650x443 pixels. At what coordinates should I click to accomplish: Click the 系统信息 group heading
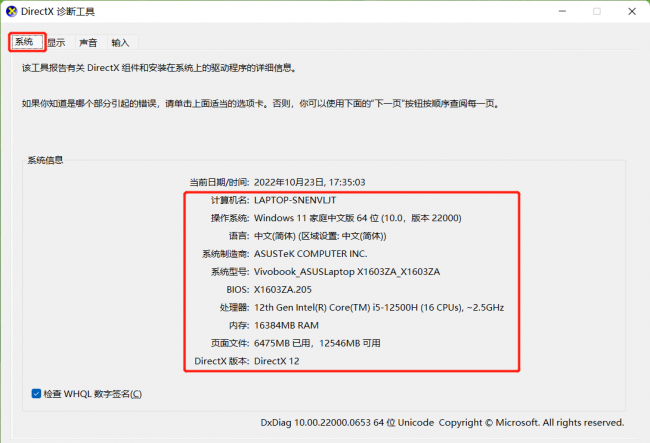point(45,160)
